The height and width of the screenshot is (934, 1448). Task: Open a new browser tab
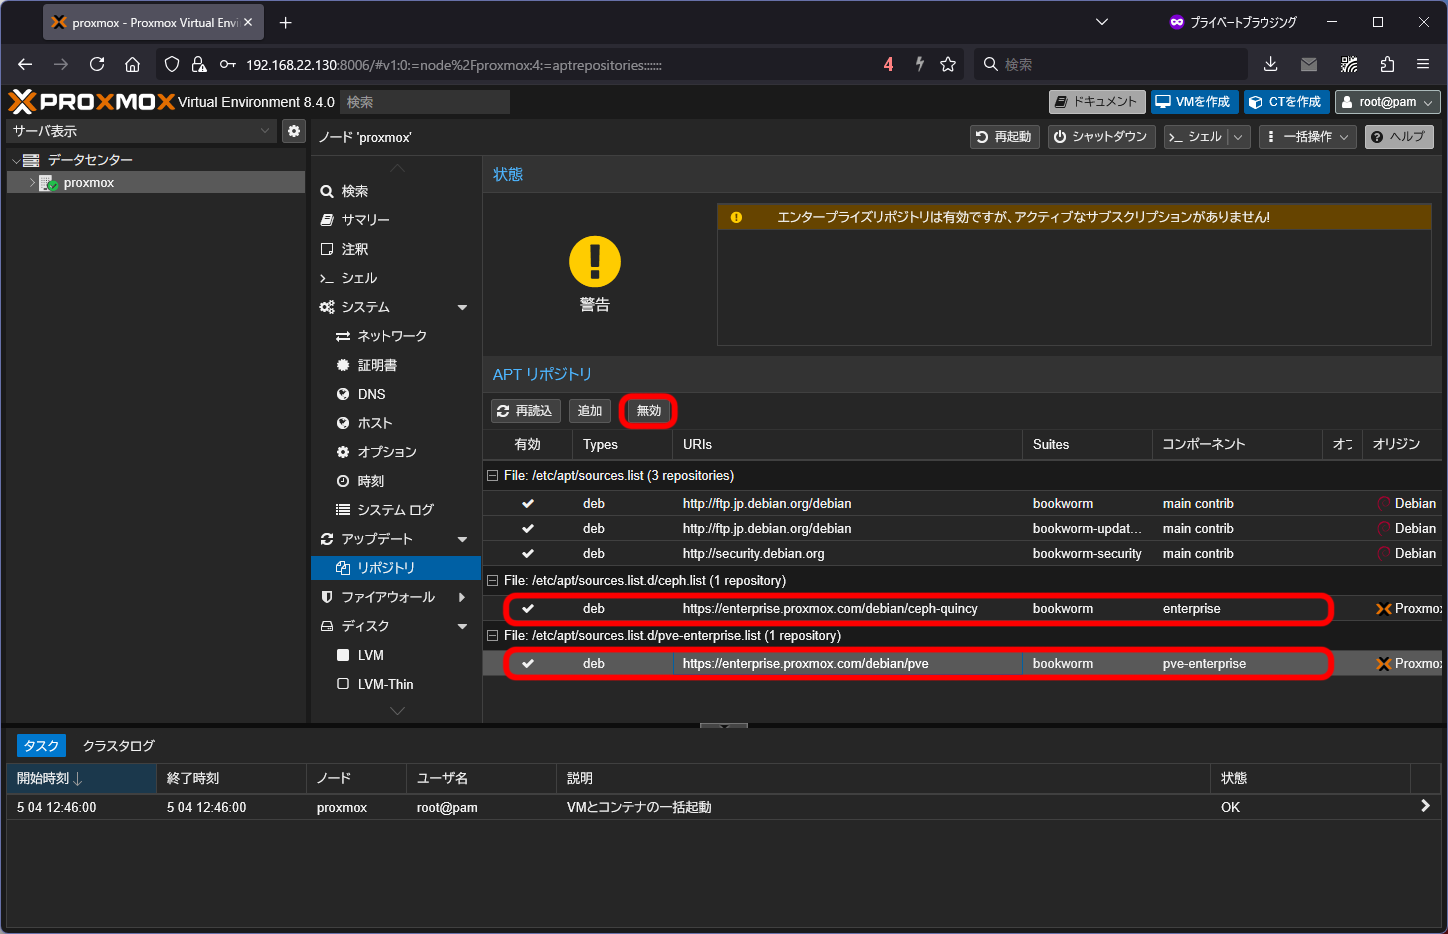(x=286, y=22)
